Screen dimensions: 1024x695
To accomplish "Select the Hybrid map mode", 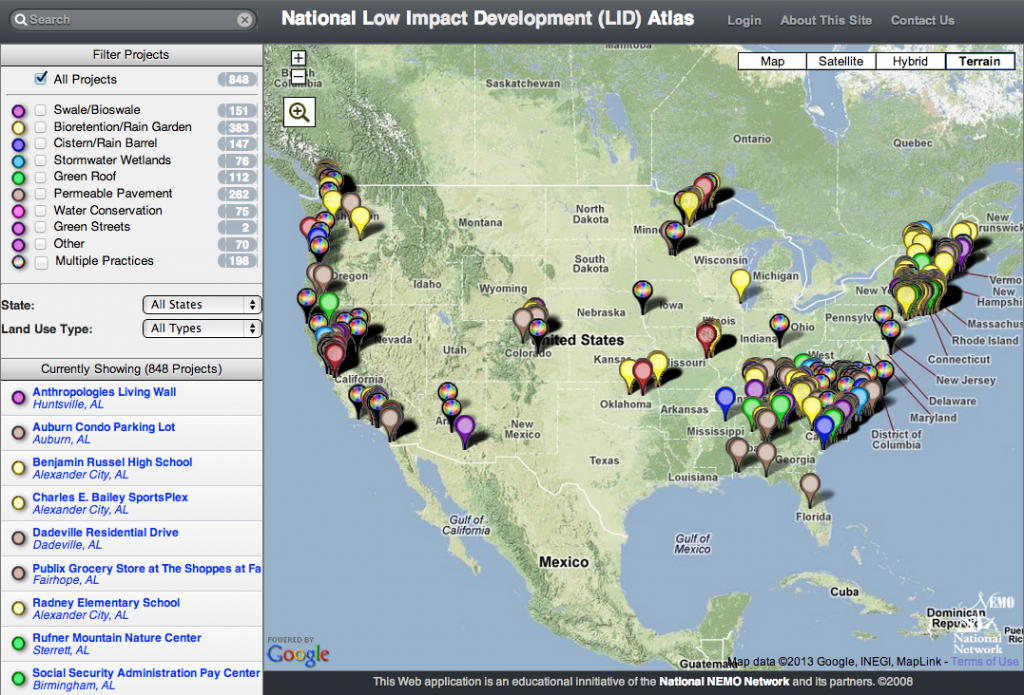I will pyautogui.click(x=910, y=60).
